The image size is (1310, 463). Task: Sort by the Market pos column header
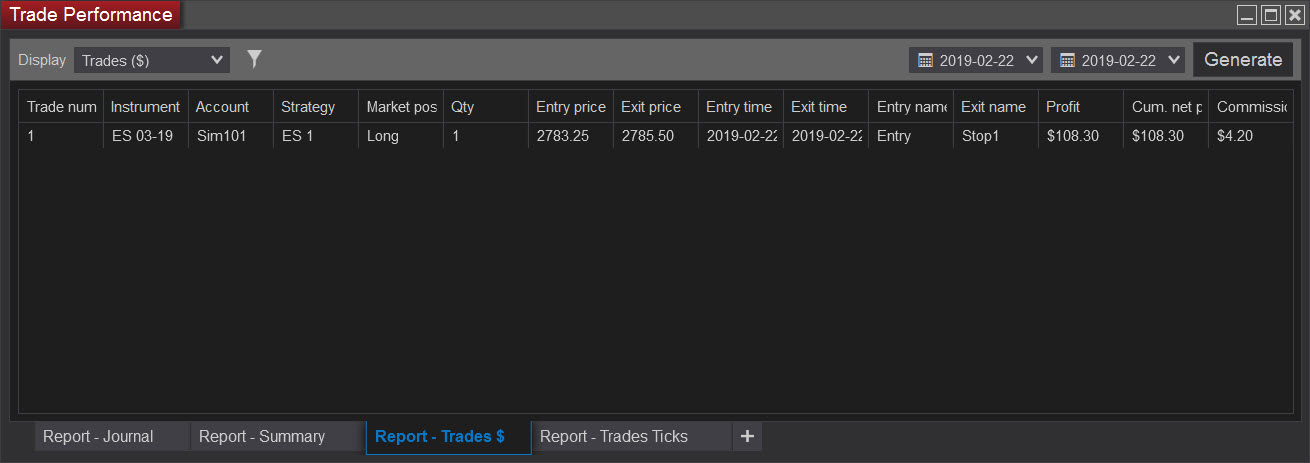401,107
